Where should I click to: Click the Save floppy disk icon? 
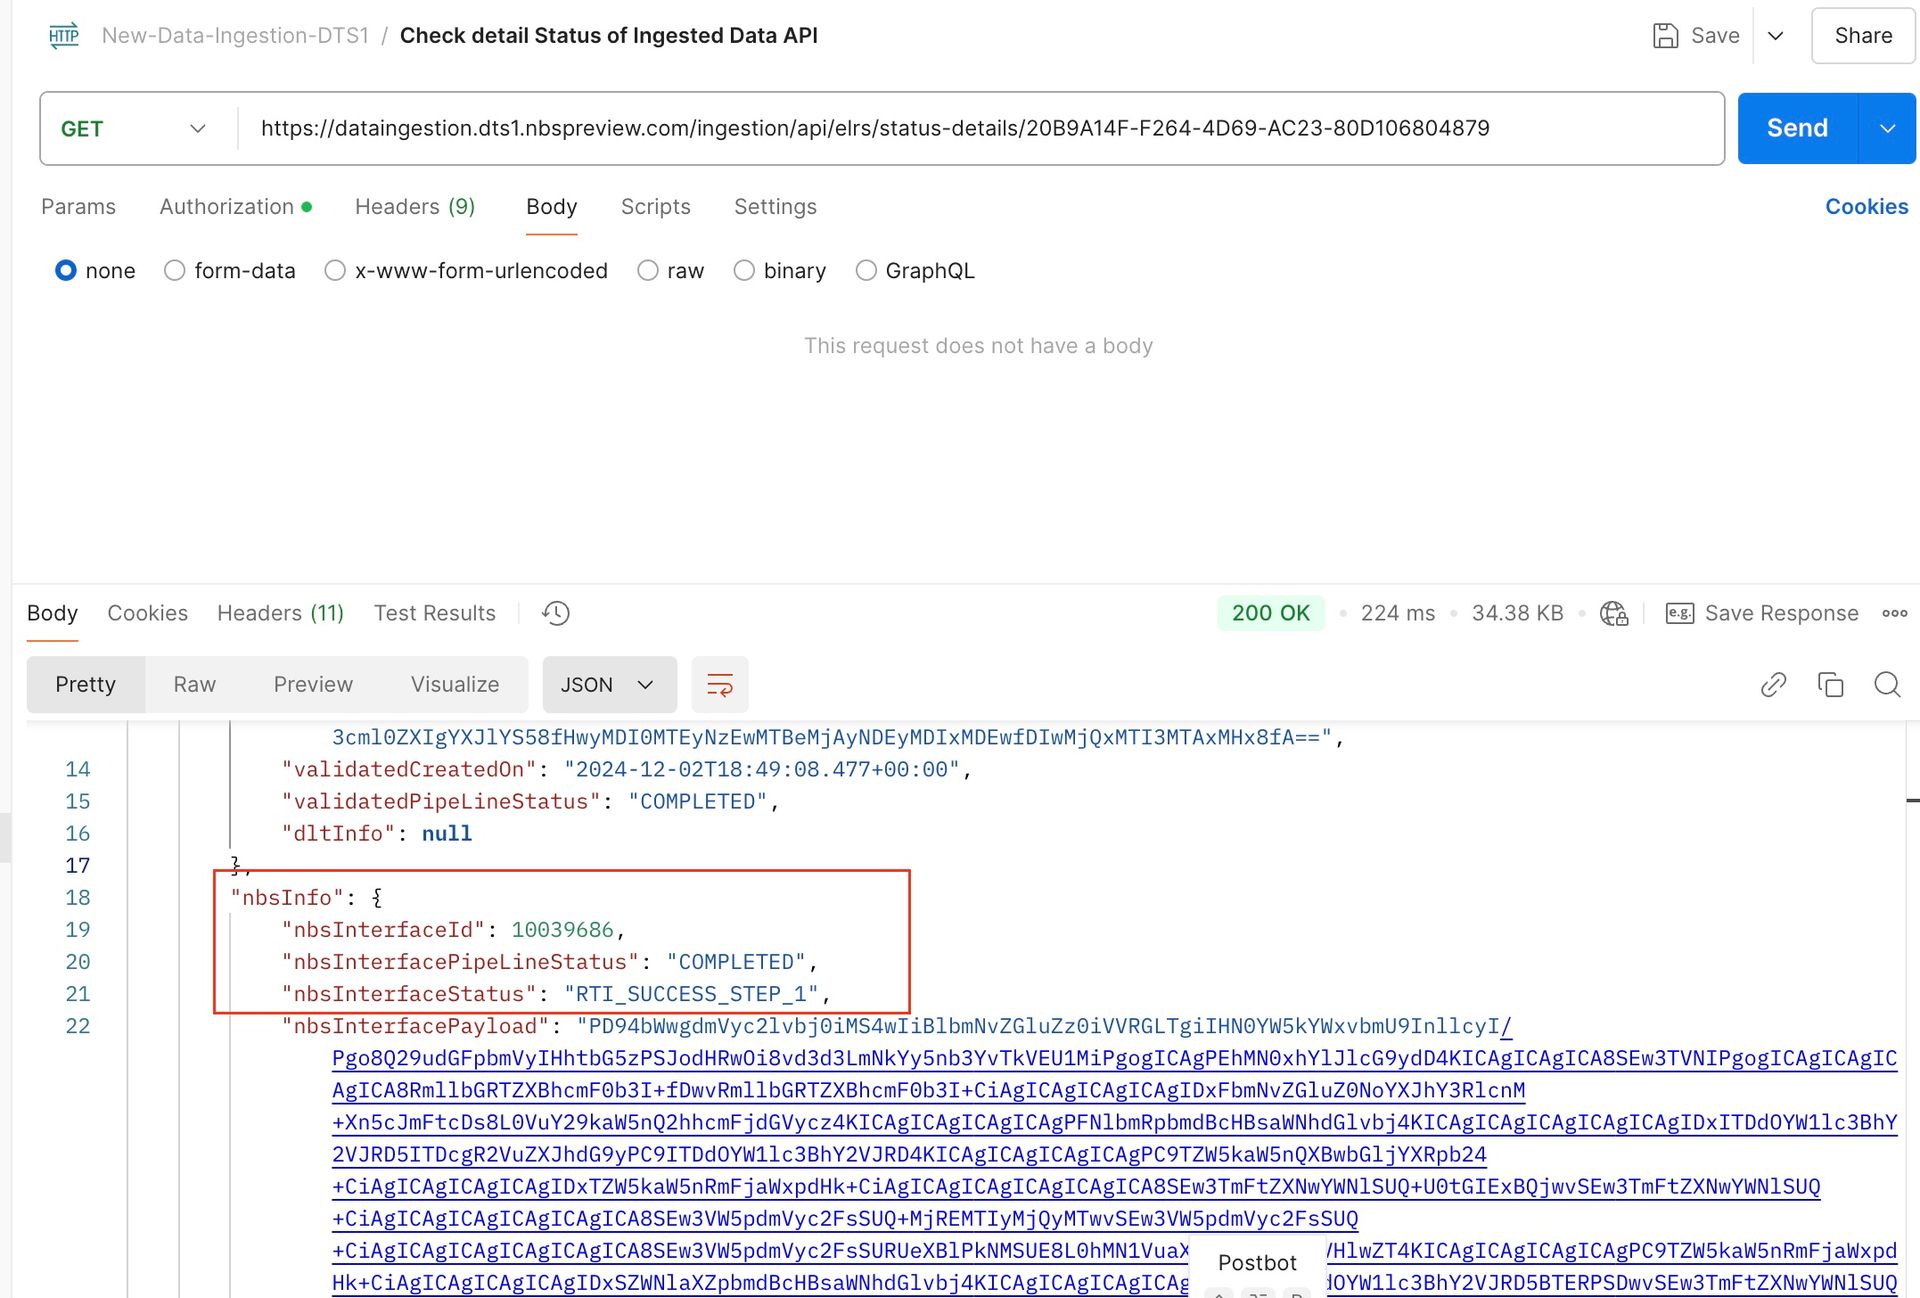click(1665, 36)
